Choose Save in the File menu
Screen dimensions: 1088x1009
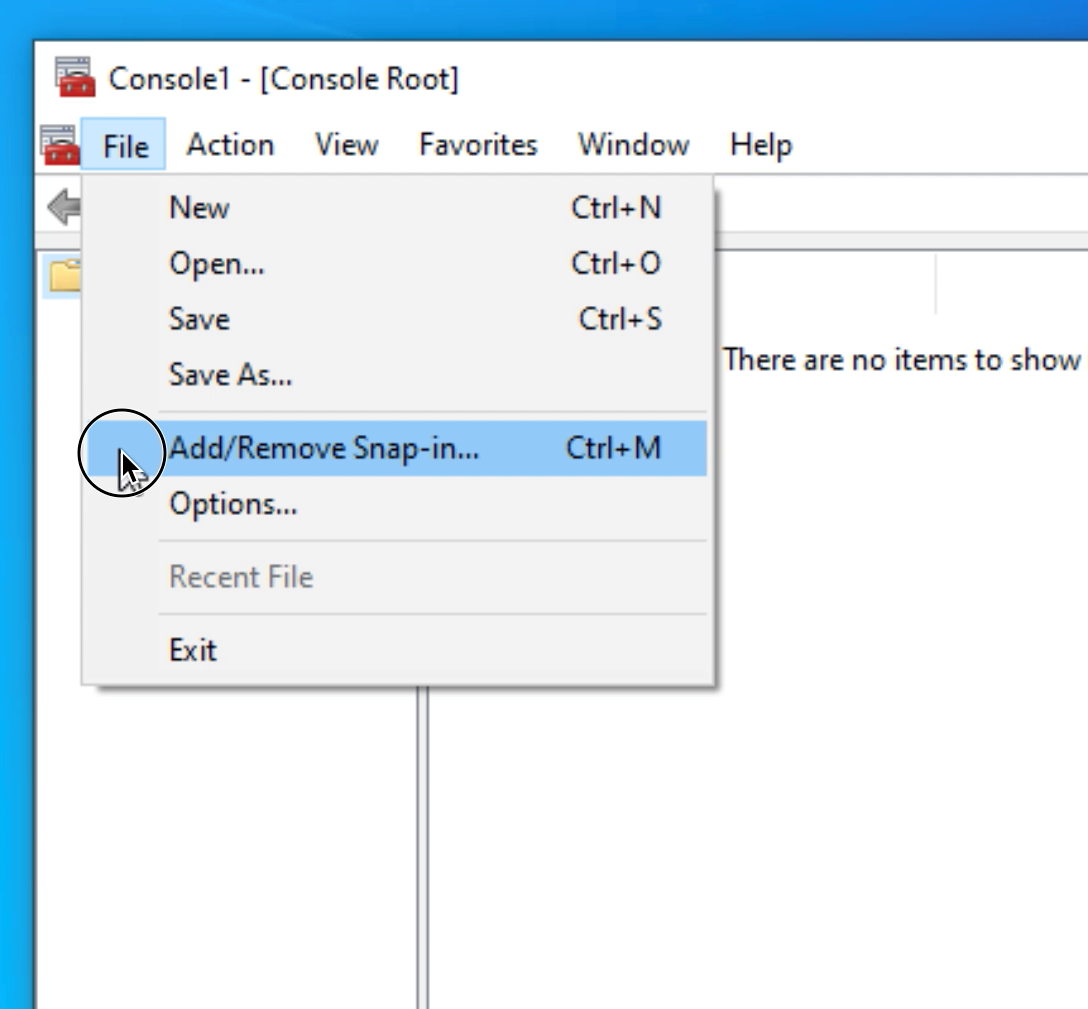[199, 320]
